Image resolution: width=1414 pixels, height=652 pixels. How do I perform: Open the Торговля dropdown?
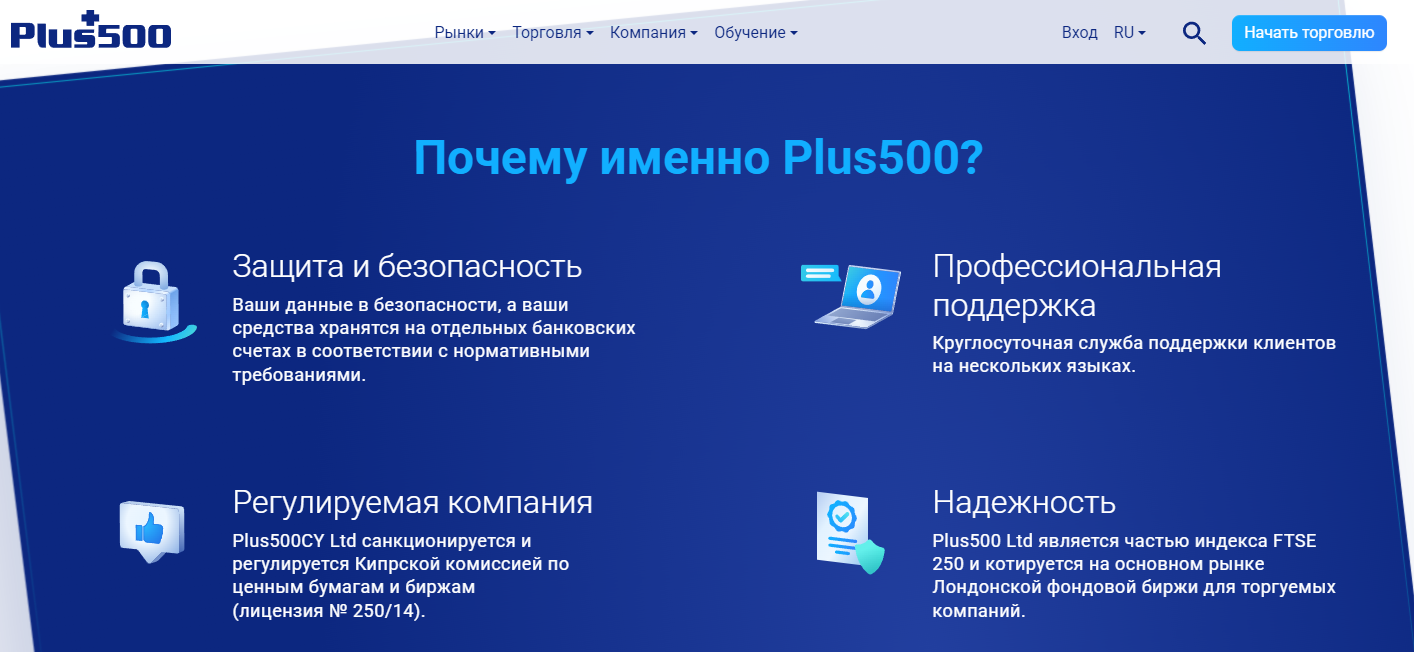click(x=552, y=32)
